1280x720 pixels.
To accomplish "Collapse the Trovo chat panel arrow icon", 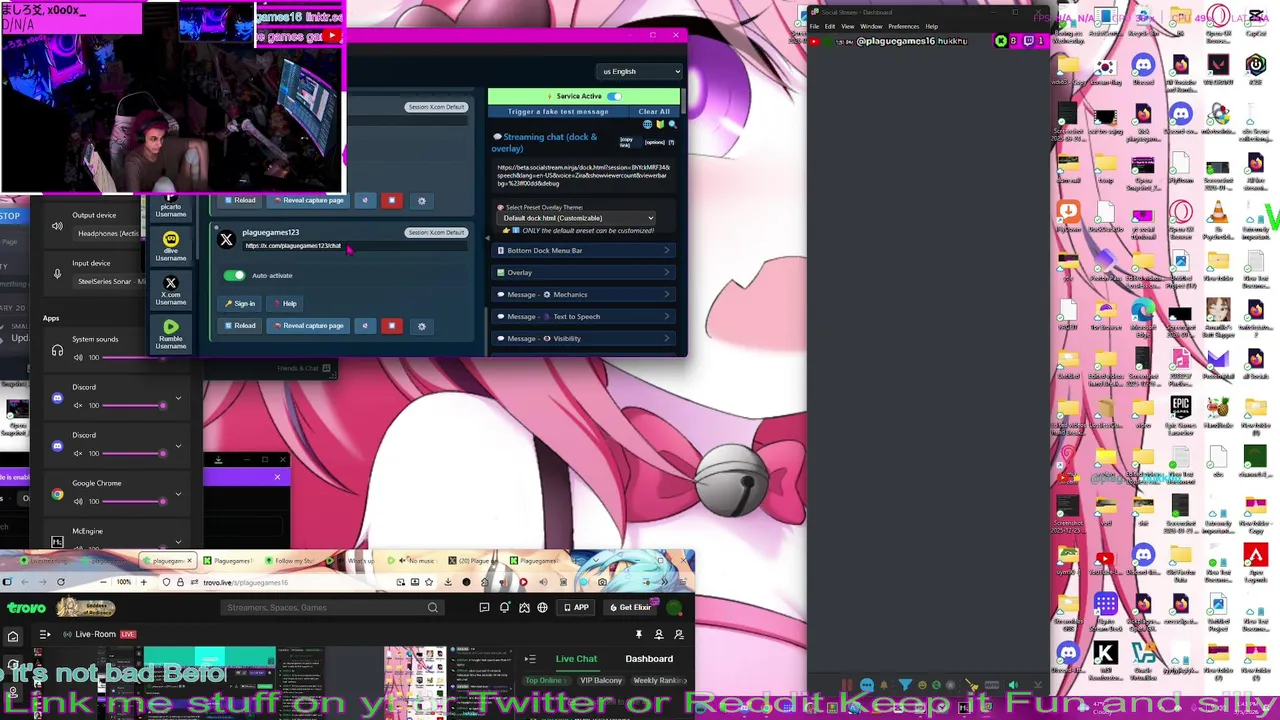I will pos(530,658).
